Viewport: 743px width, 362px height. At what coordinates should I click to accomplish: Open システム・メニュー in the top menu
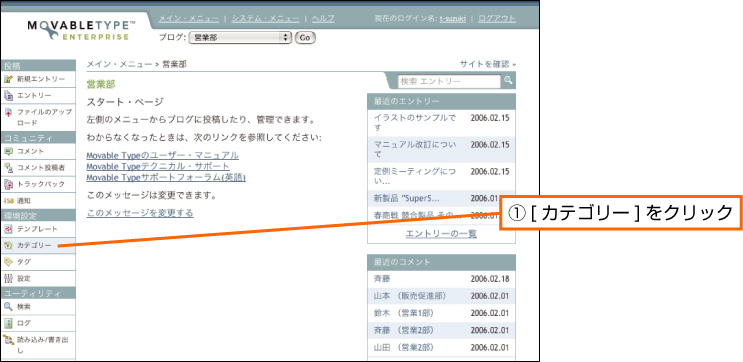[265, 18]
